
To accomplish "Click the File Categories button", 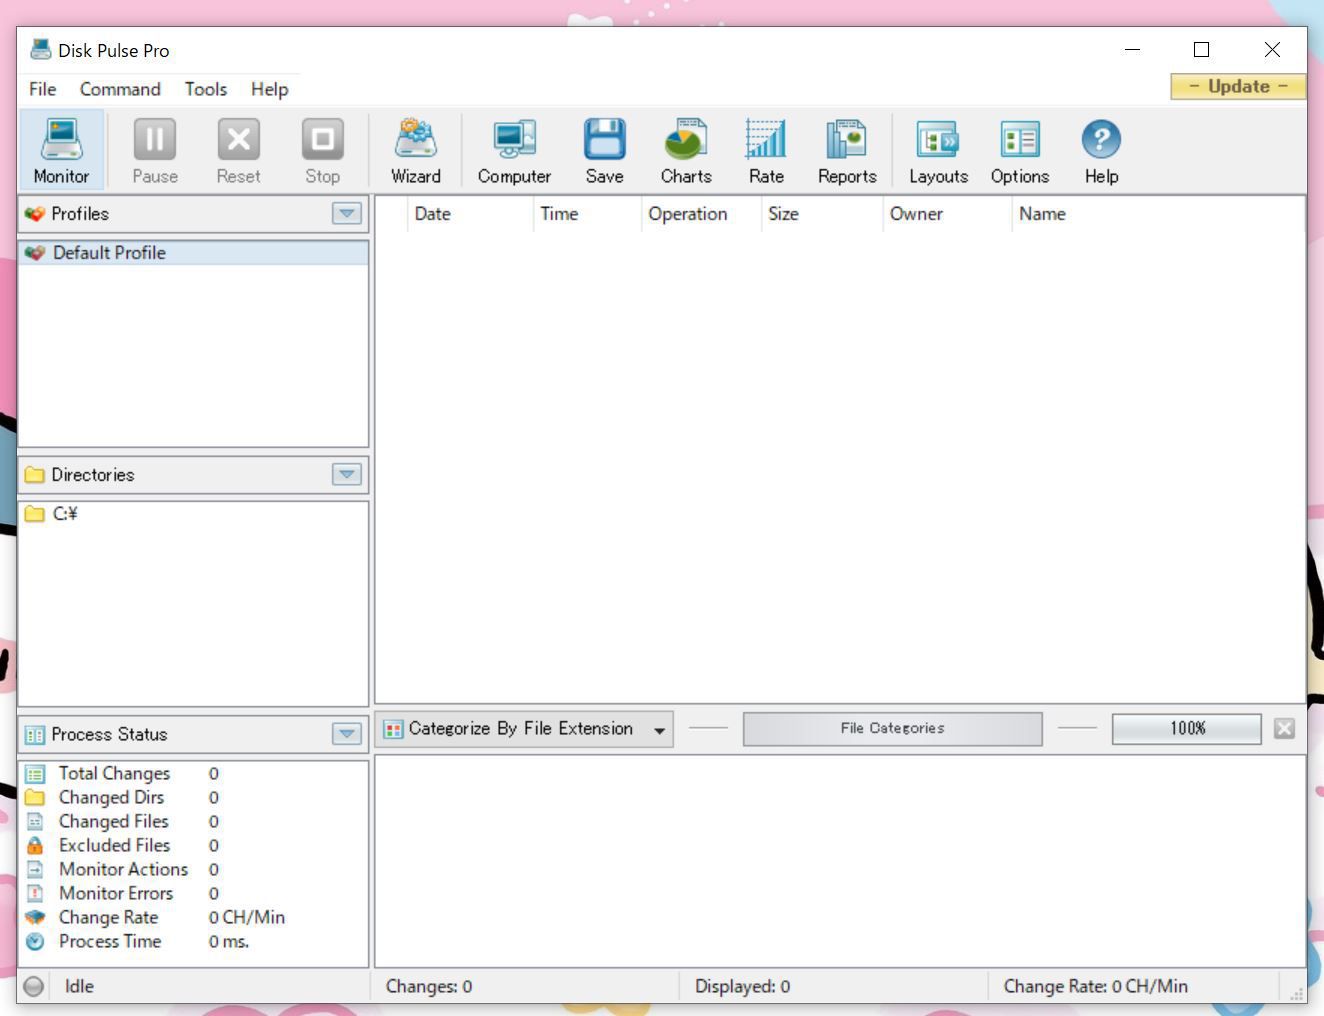I will 892,729.
